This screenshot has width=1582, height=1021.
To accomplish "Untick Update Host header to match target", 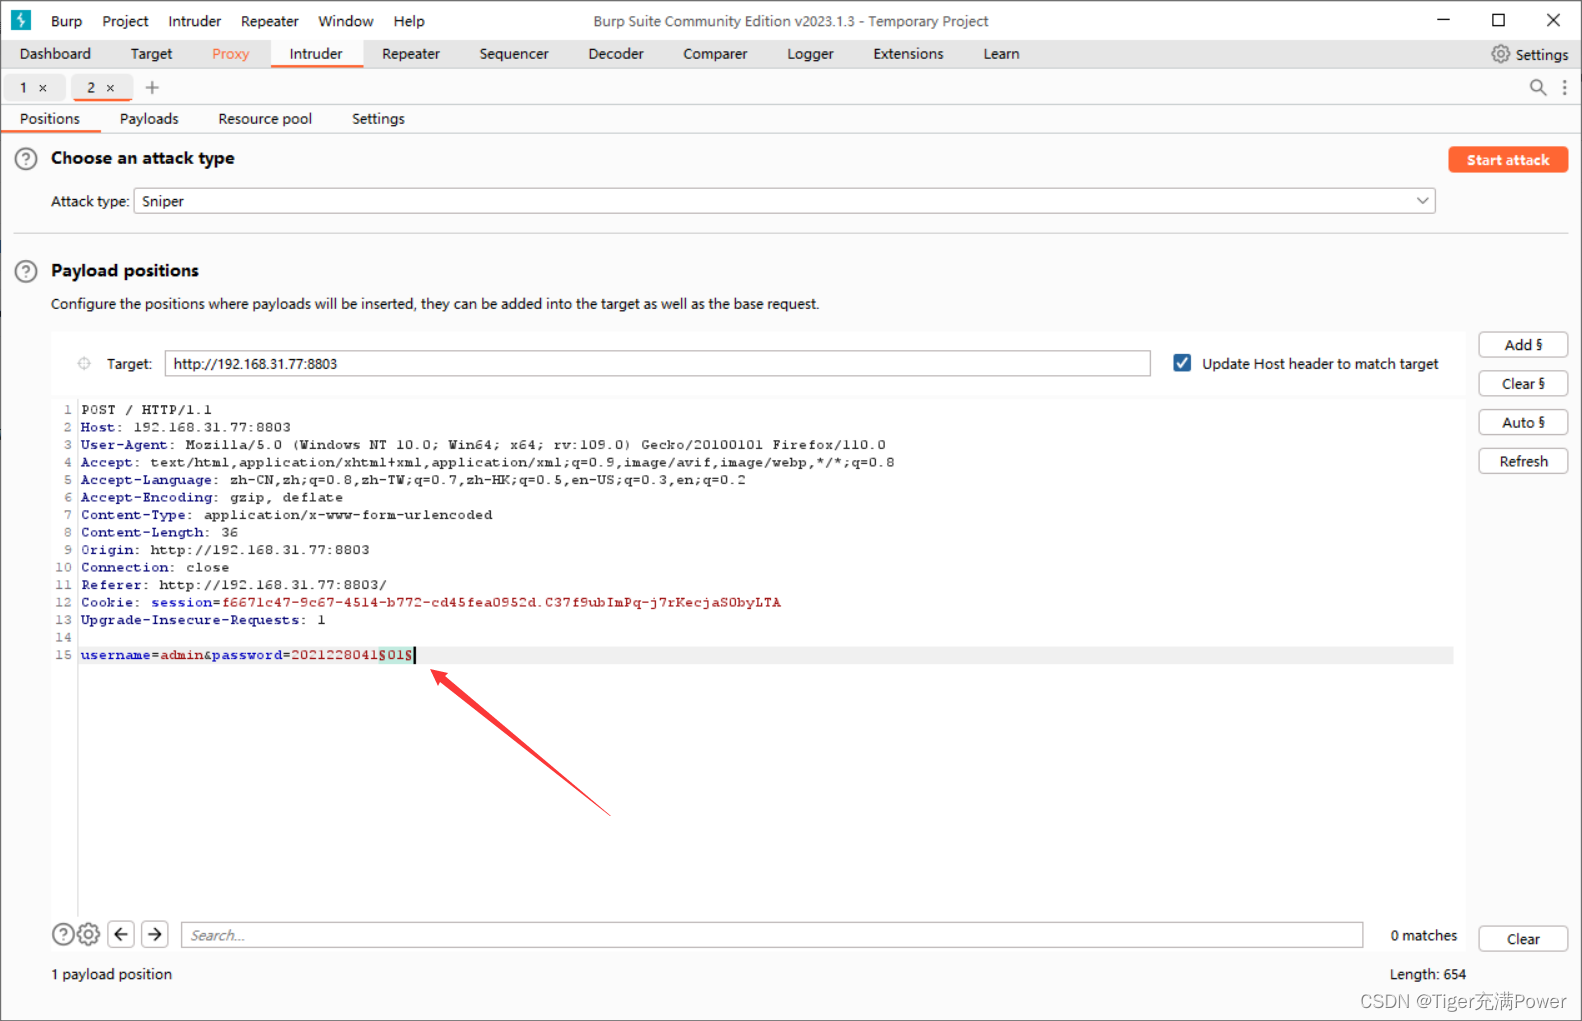I will point(1182,363).
